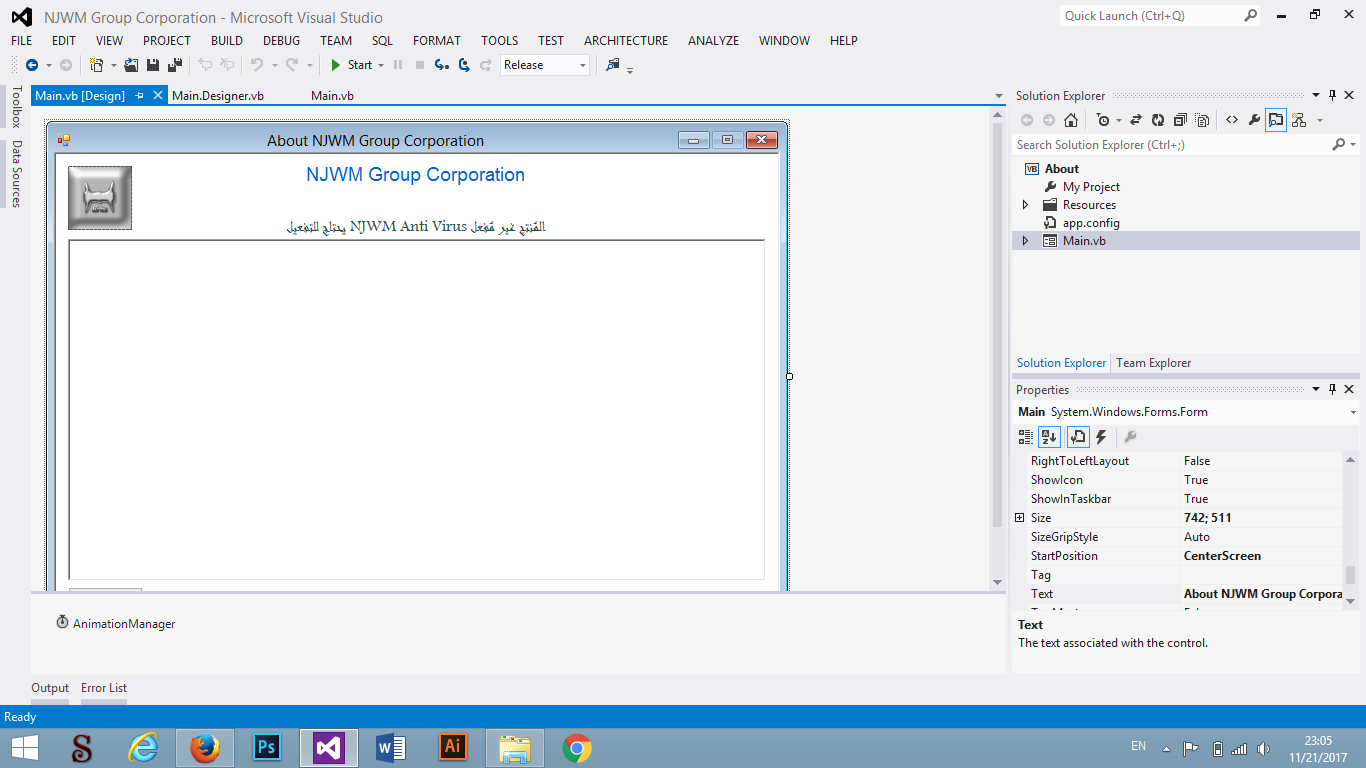Select My Project in Solution Explorer
1366x768 pixels.
pyautogui.click(x=1091, y=187)
